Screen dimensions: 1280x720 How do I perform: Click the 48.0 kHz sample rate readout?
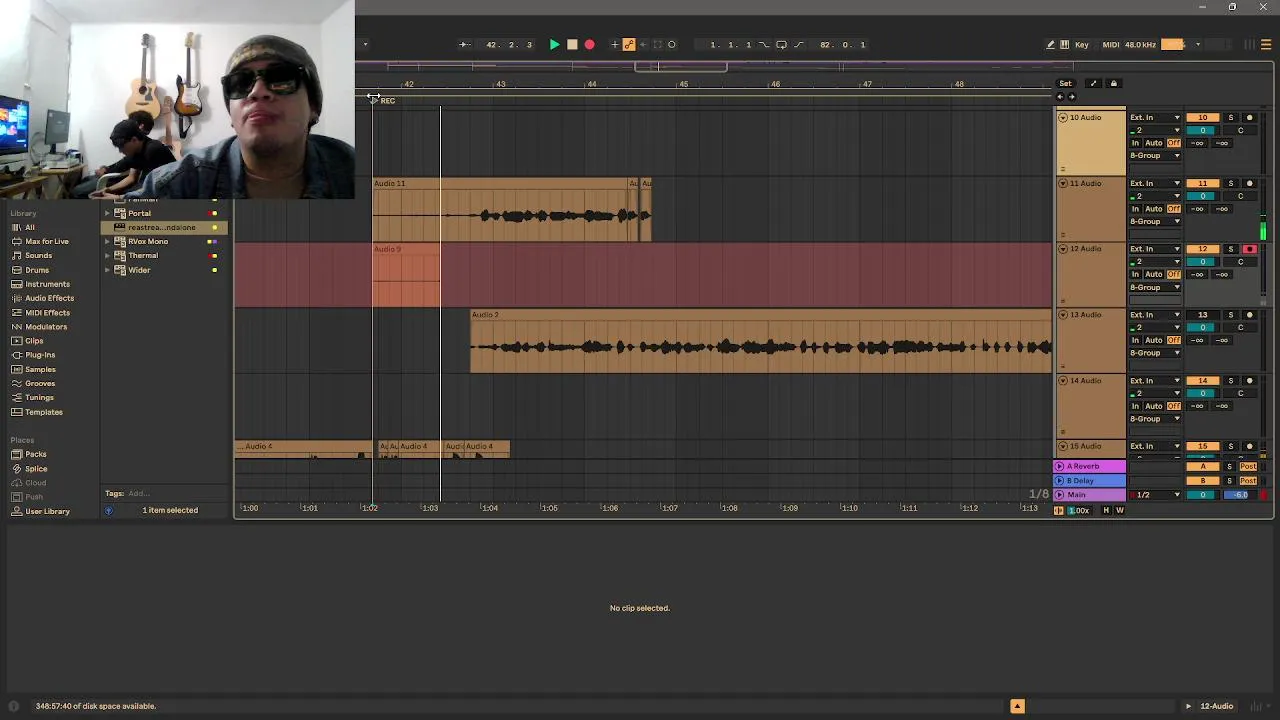[x=1140, y=44]
